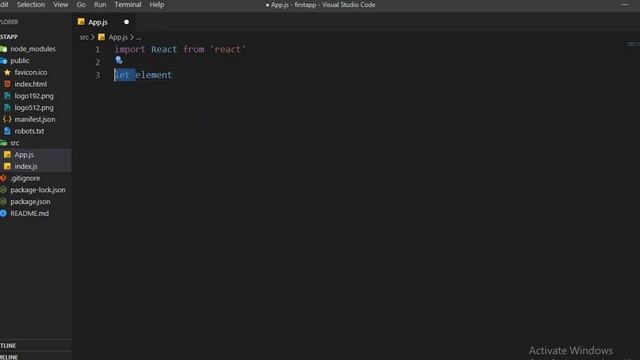
Task: Expand the Timeline panel section
Action: click(x=36, y=356)
